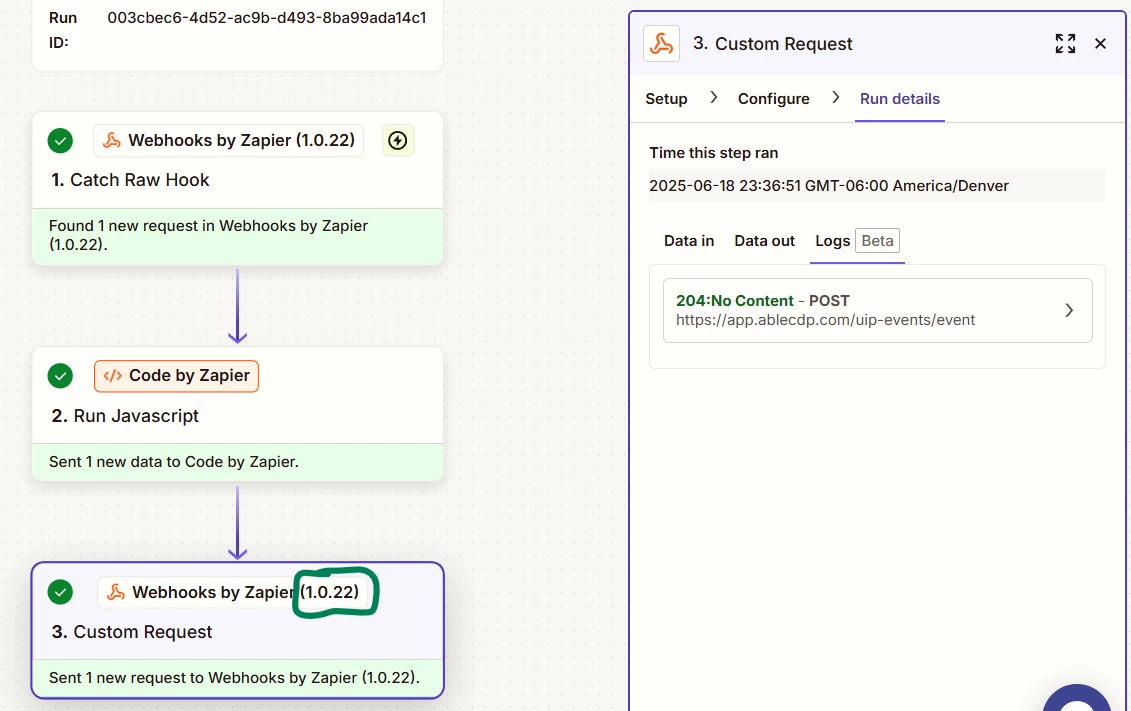The image size is (1131, 711).
Task: Click the green checkmark on Catch Raw Hook
Action: [60, 141]
